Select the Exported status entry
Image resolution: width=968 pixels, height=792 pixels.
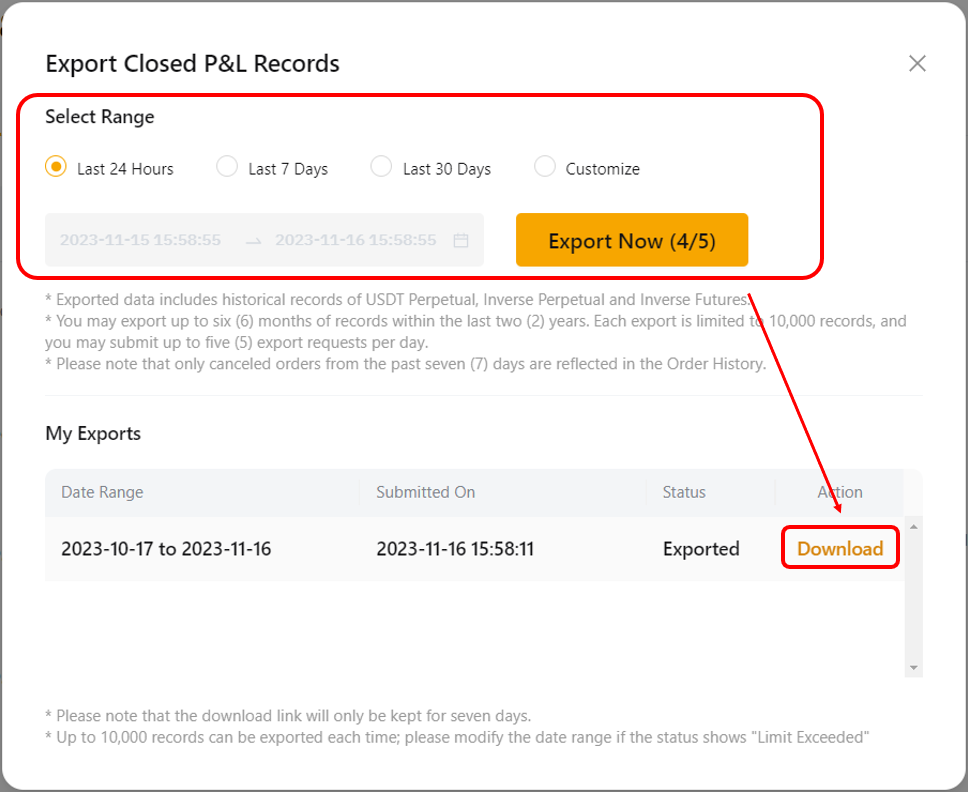coord(700,548)
